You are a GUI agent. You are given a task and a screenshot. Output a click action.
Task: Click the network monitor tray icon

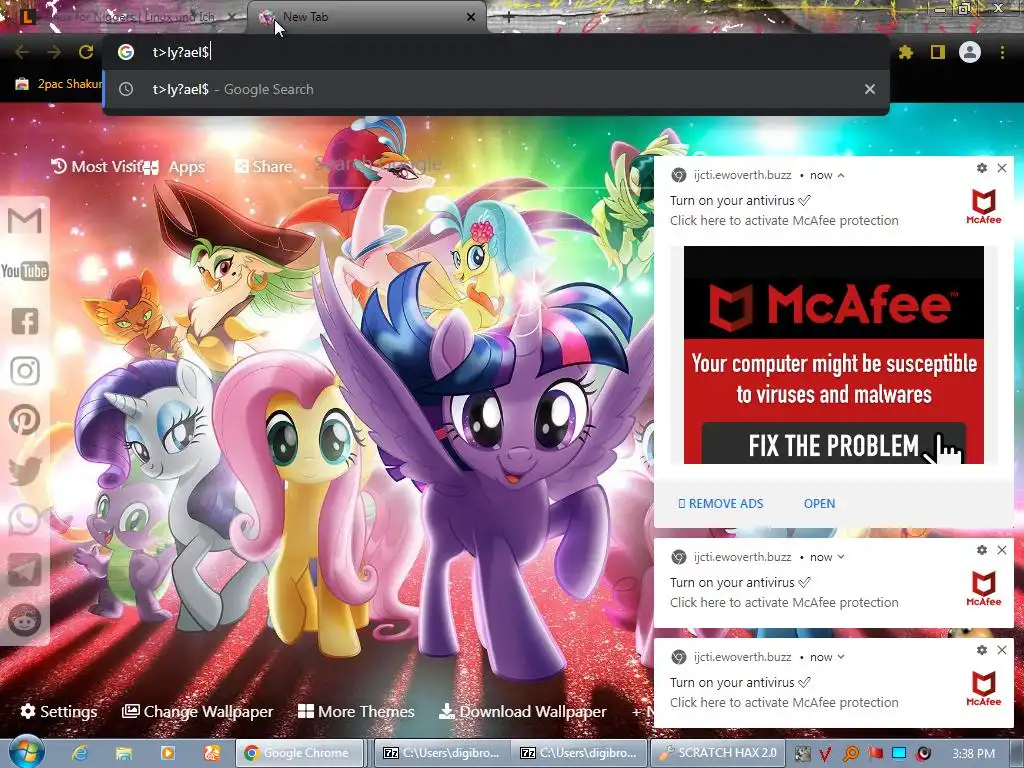pyautogui.click(x=899, y=754)
